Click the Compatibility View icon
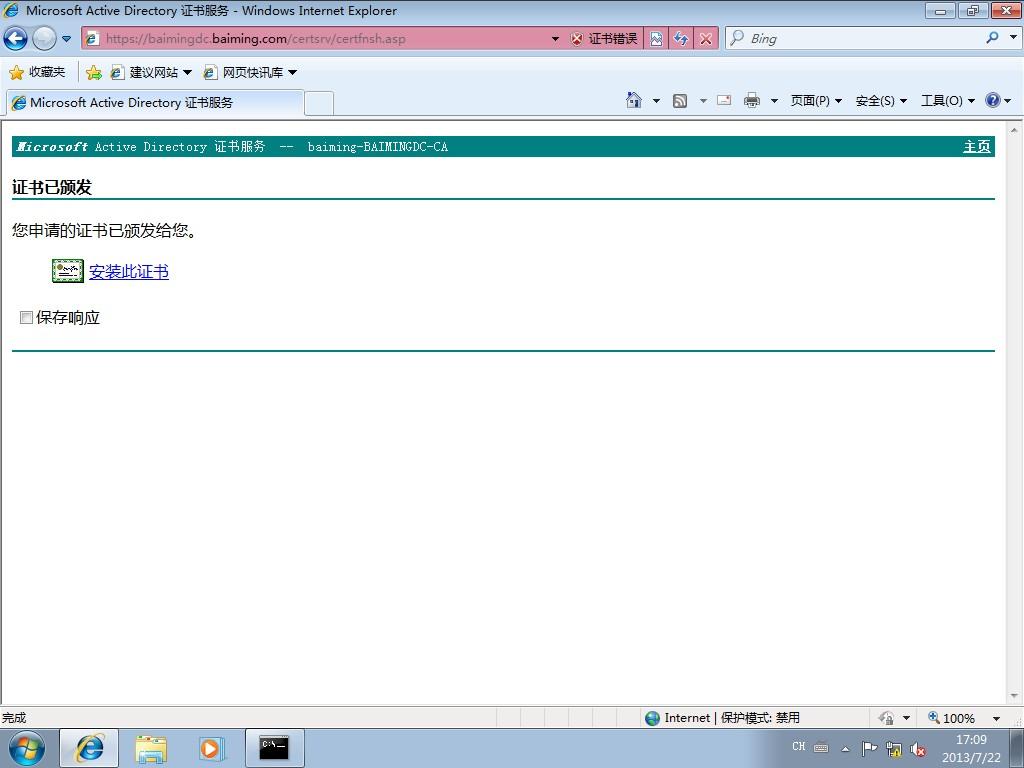The height and width of the screenshot is (768, 1024). pos(656,39)
